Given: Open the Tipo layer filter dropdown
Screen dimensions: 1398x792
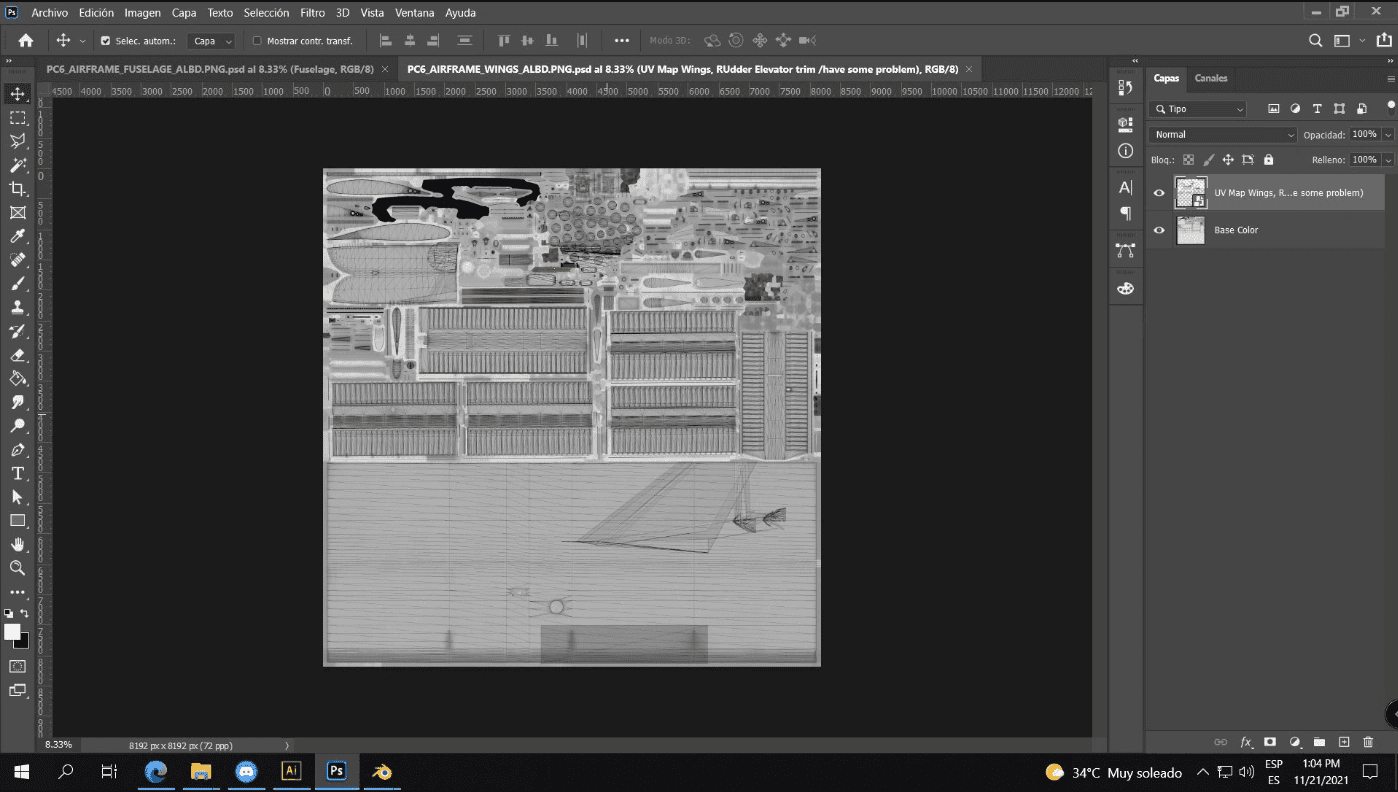Looking at the screenshot, I should 1197,109.
